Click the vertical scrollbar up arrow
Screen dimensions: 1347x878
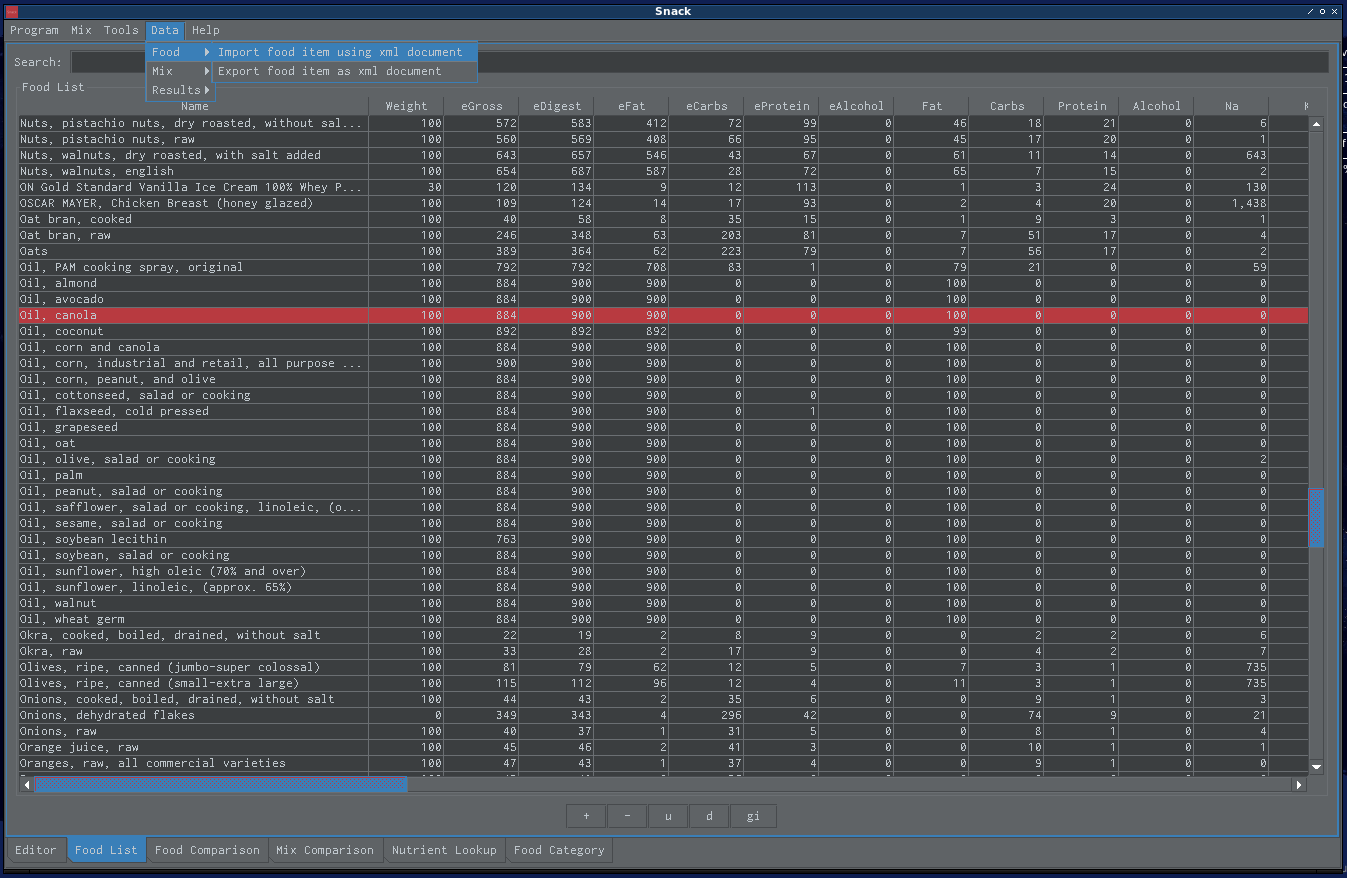(x=1316, y=124)
